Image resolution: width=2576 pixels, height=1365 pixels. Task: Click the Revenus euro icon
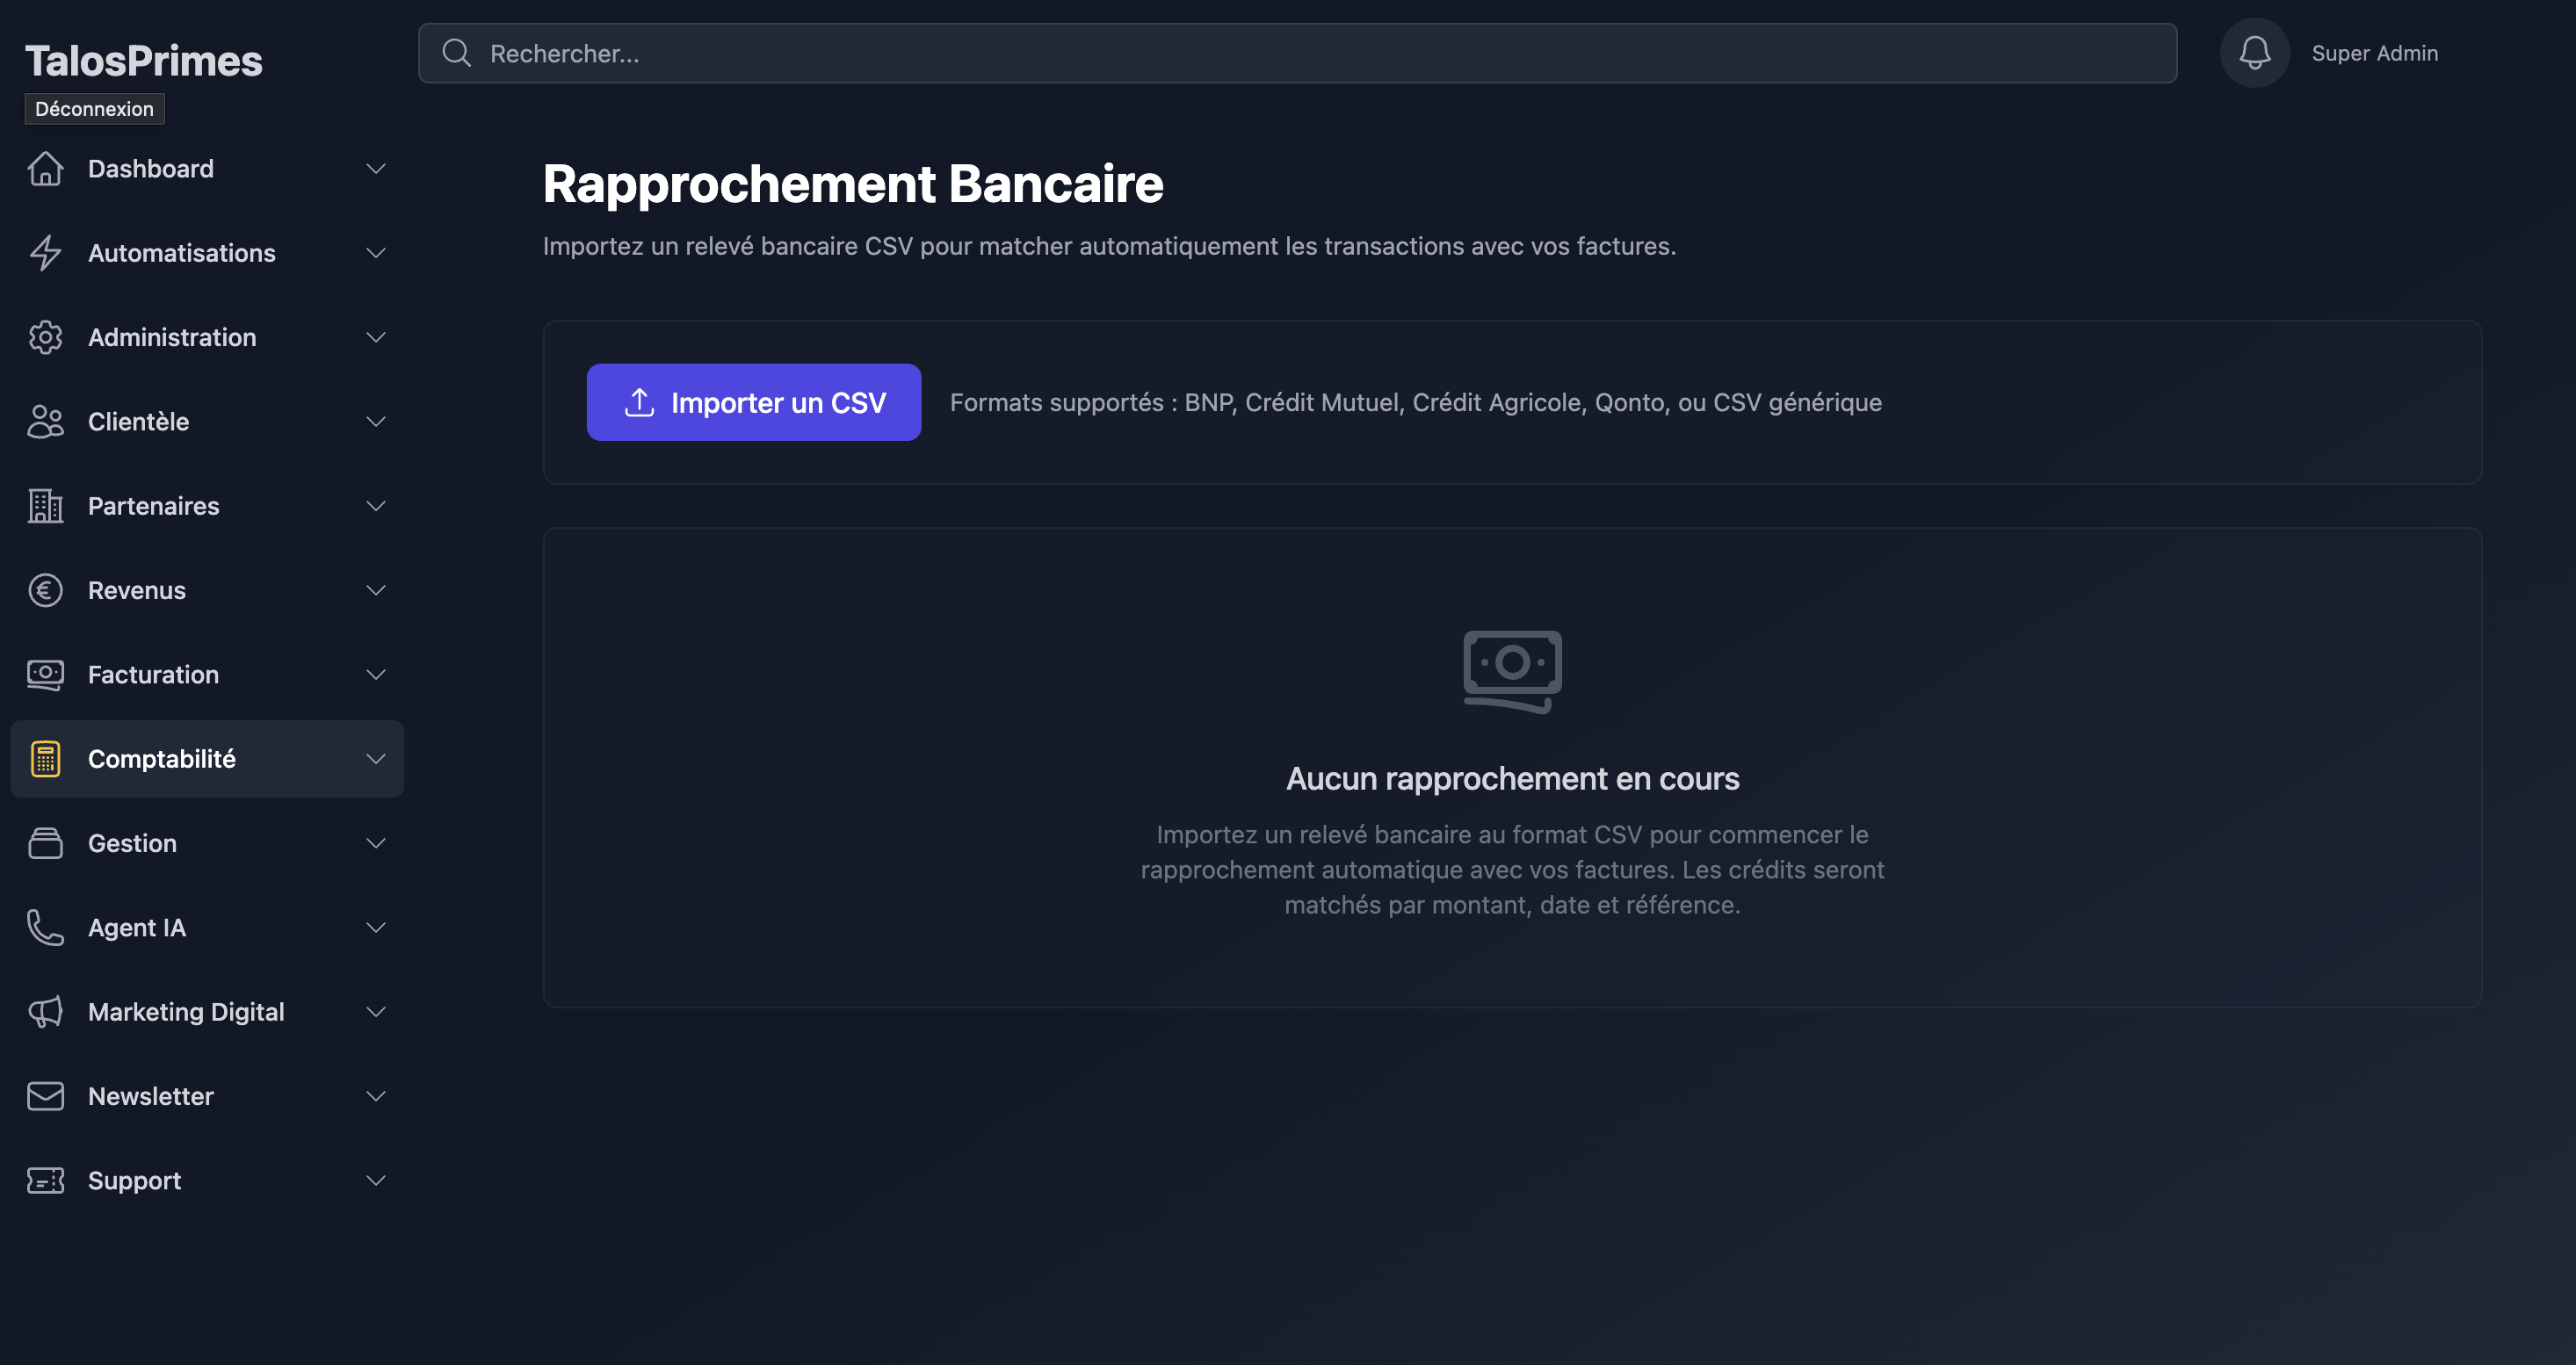coord(45,590)
